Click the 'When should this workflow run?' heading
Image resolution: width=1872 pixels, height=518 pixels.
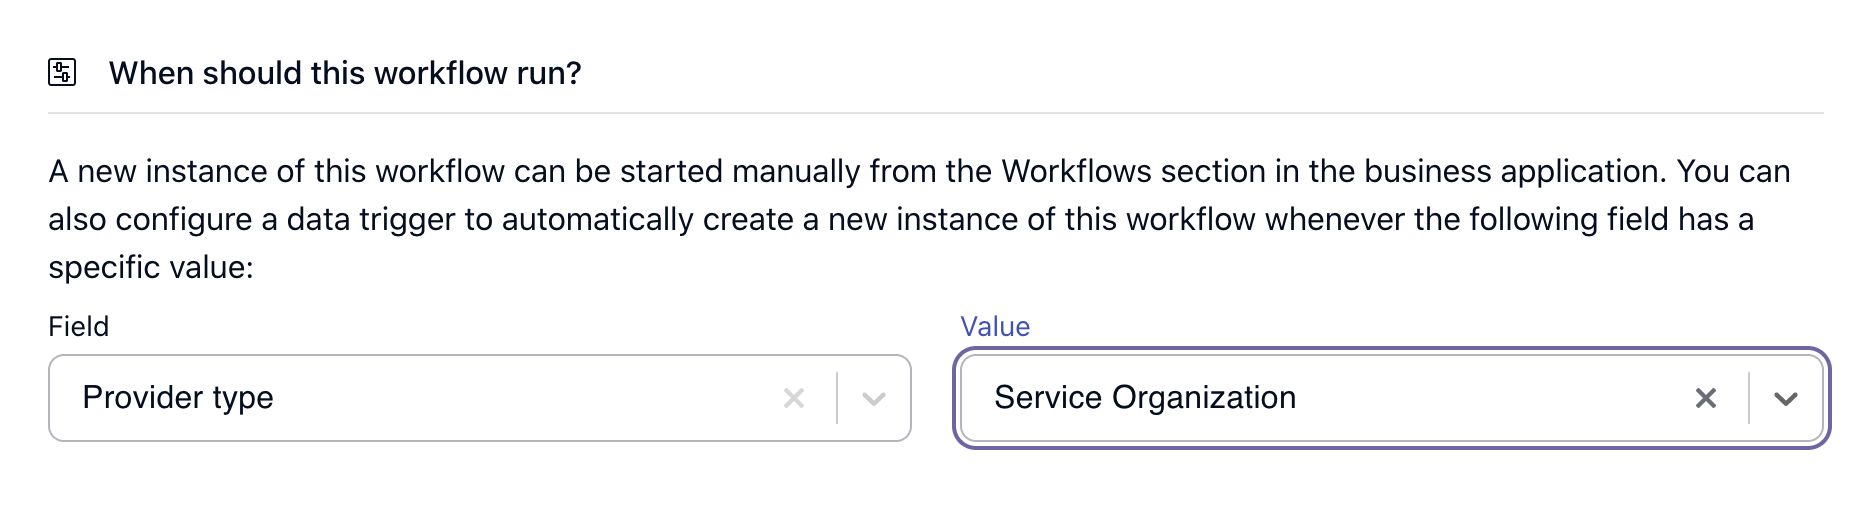(345, 73)
